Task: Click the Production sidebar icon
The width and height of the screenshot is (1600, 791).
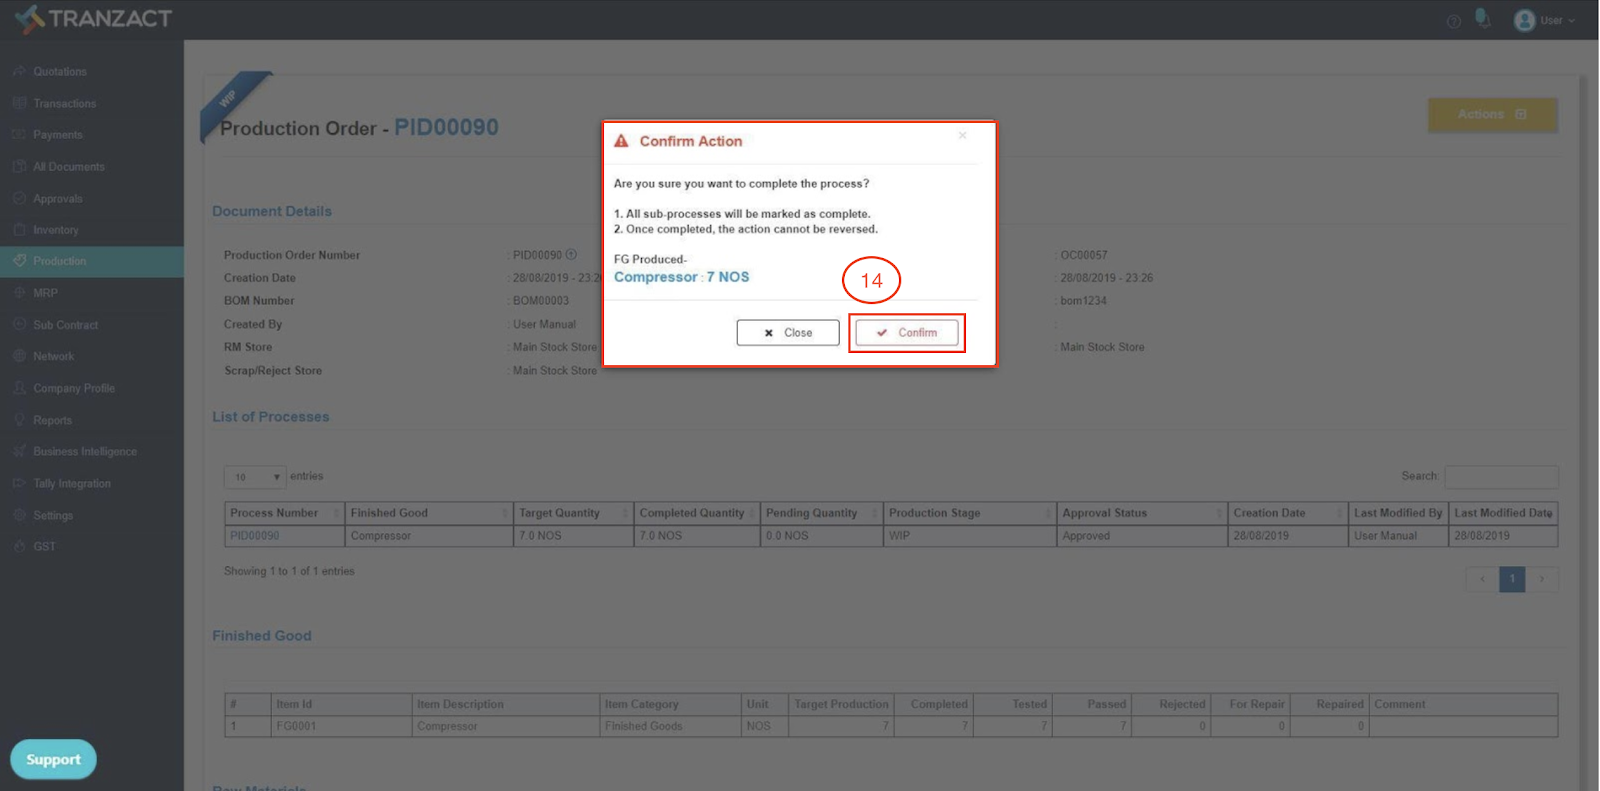Action: click(19, 260)
